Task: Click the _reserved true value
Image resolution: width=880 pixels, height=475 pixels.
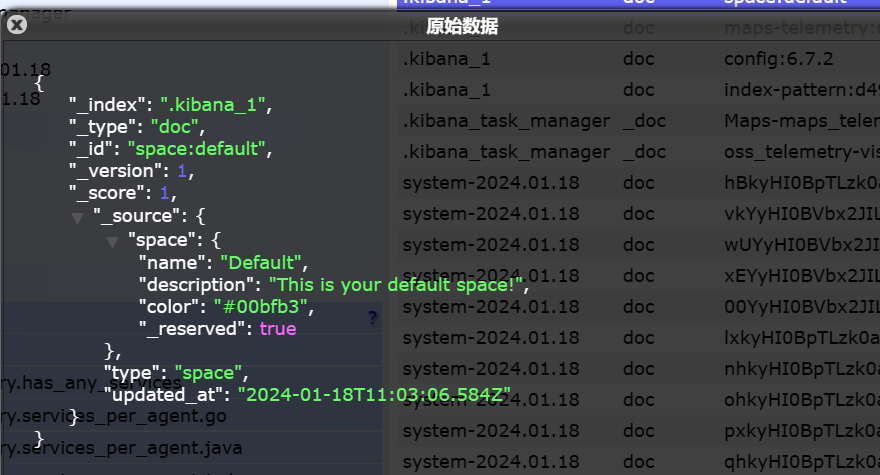Action: [278, 328]
